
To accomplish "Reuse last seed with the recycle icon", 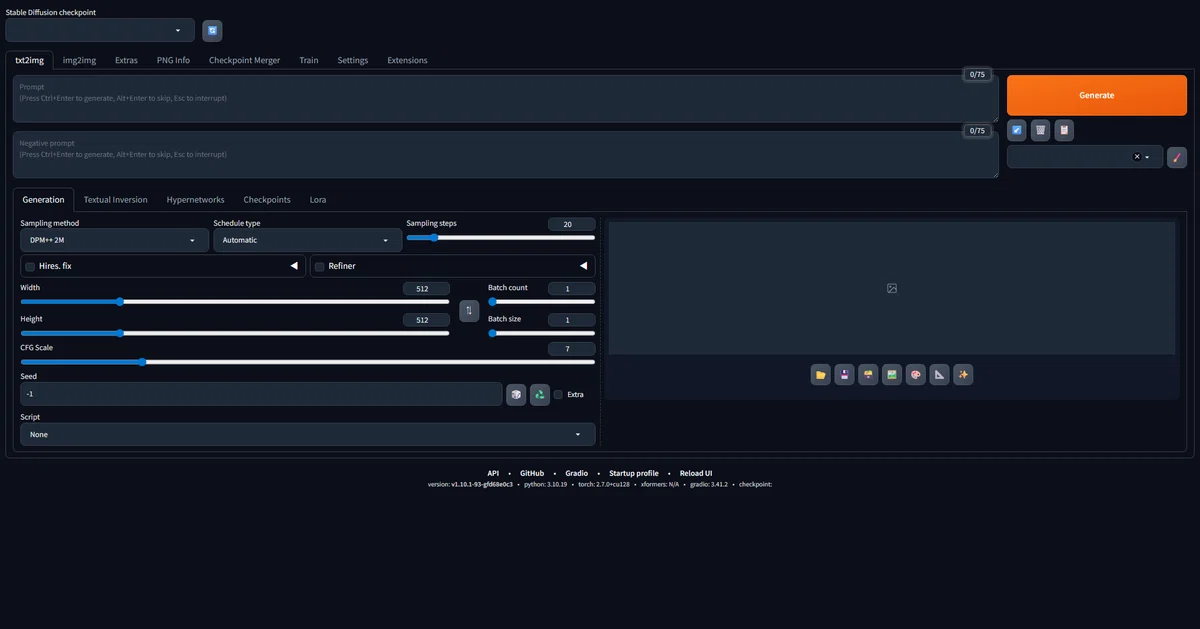I will 540,394.
